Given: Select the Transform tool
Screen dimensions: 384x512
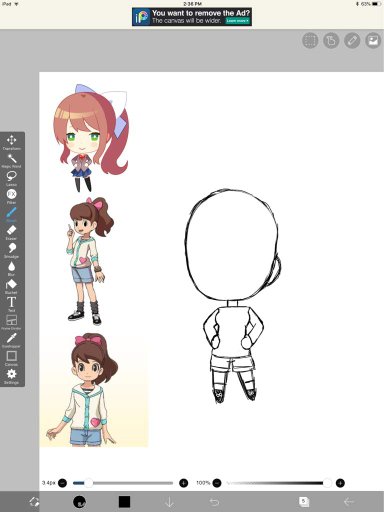Looking at the screenshot, I should (x=12, y=142).
